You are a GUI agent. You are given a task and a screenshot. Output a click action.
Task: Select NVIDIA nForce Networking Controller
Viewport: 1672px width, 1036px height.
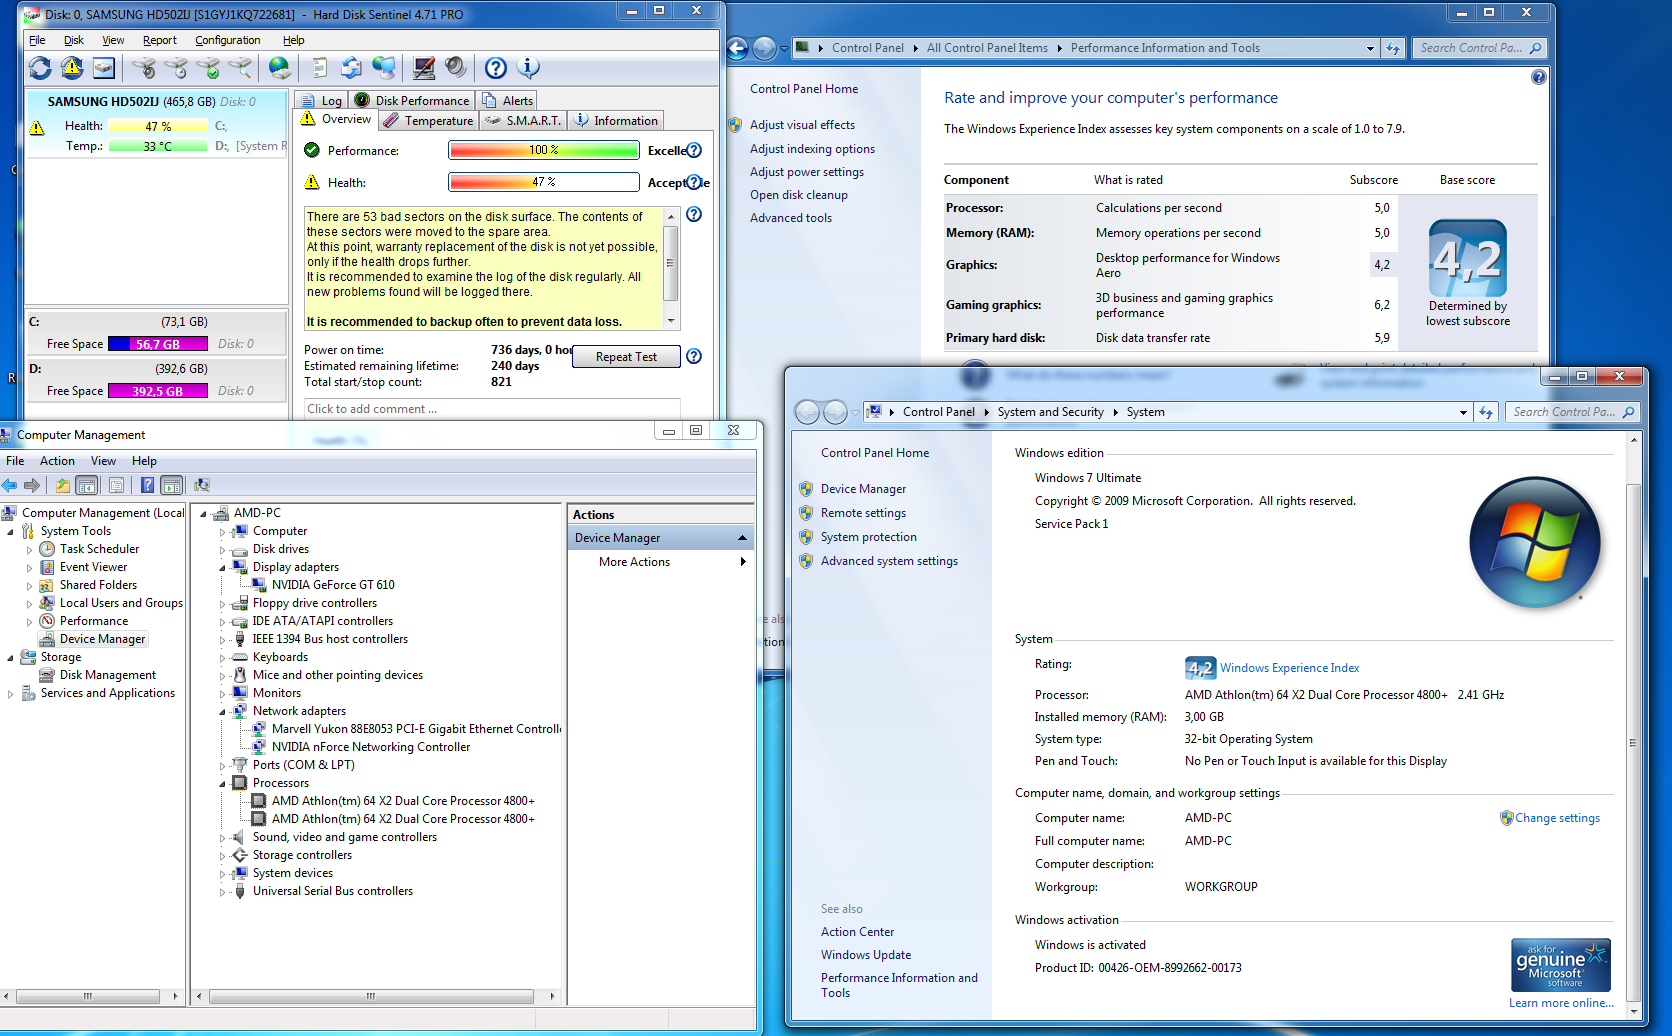click(x=371, y=747)
